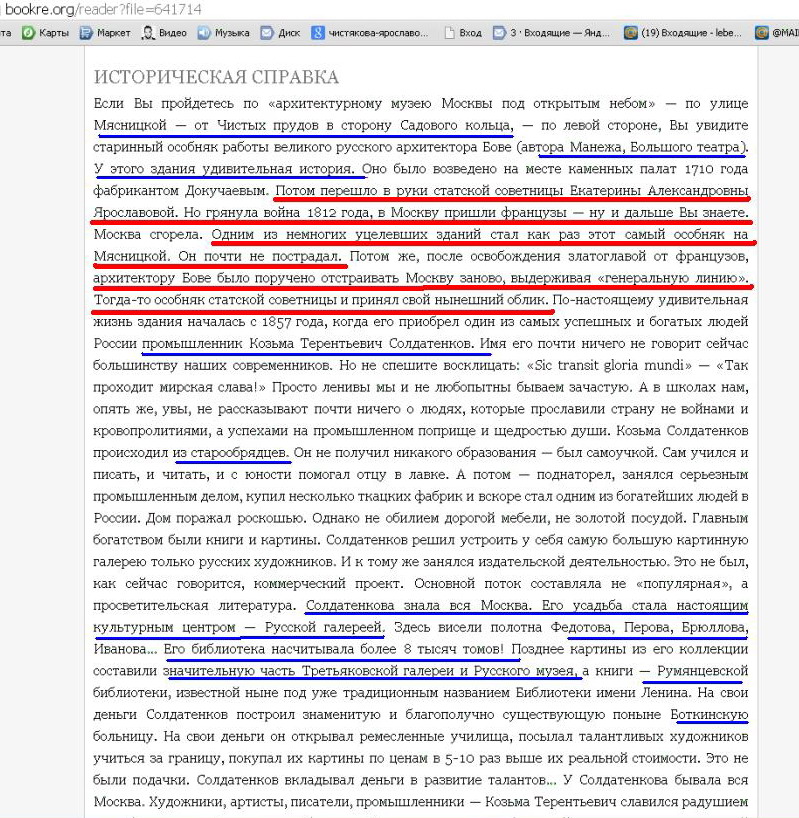
Task: Click the Карты bookmark label
Action: tap(54, 33)
